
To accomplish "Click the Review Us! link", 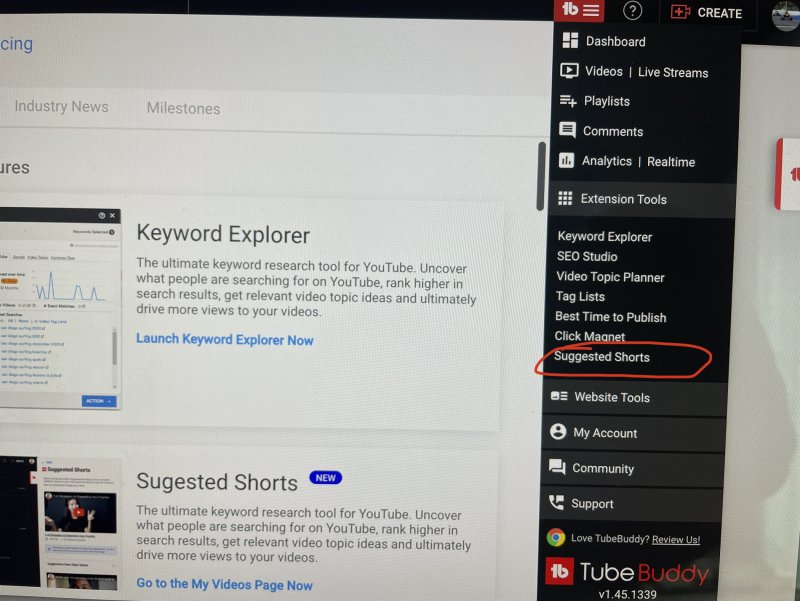I will (x=675, y=539).
